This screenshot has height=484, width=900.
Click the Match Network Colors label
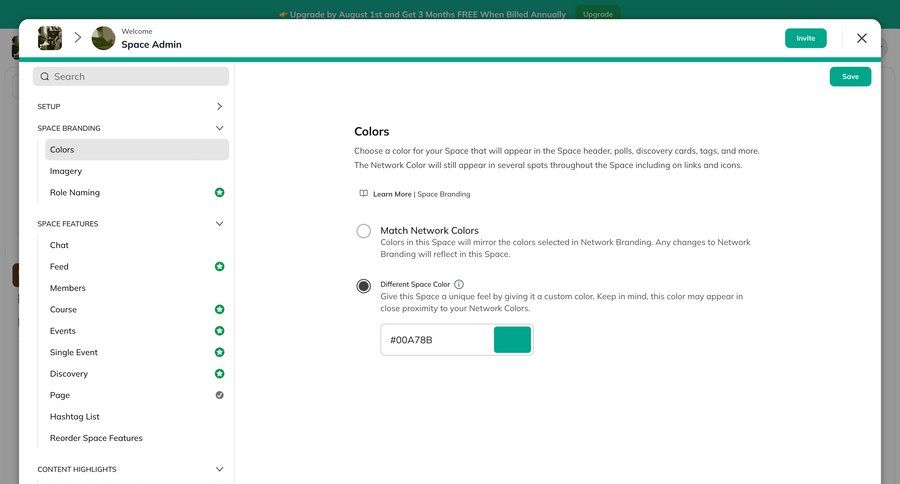tap(429, 230)
